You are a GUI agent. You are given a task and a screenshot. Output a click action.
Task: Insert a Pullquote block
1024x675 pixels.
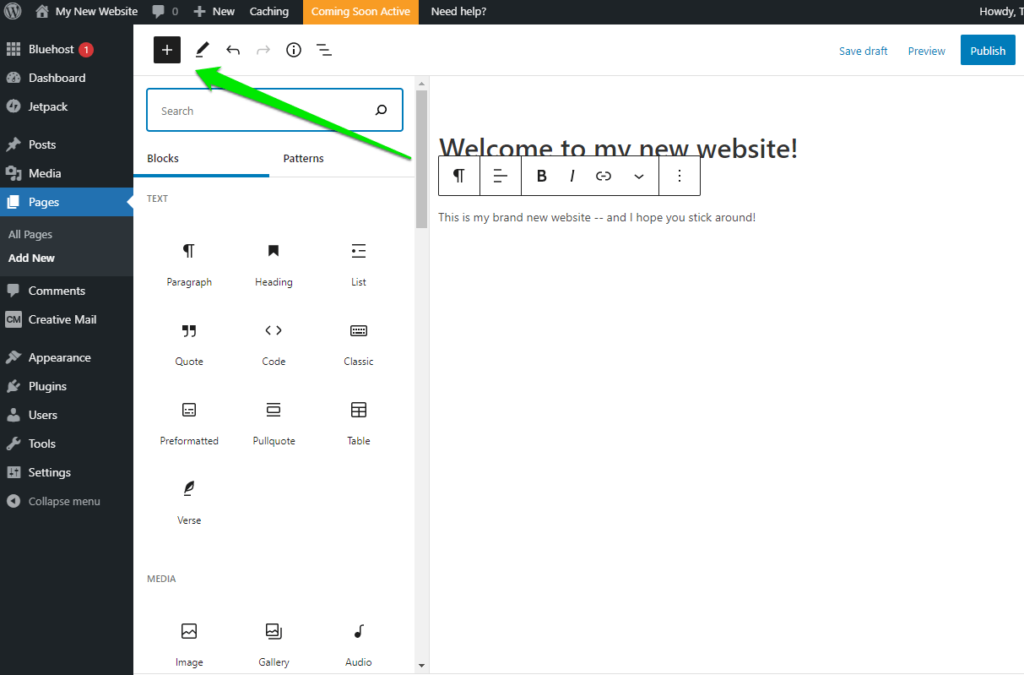coord(274,424)
